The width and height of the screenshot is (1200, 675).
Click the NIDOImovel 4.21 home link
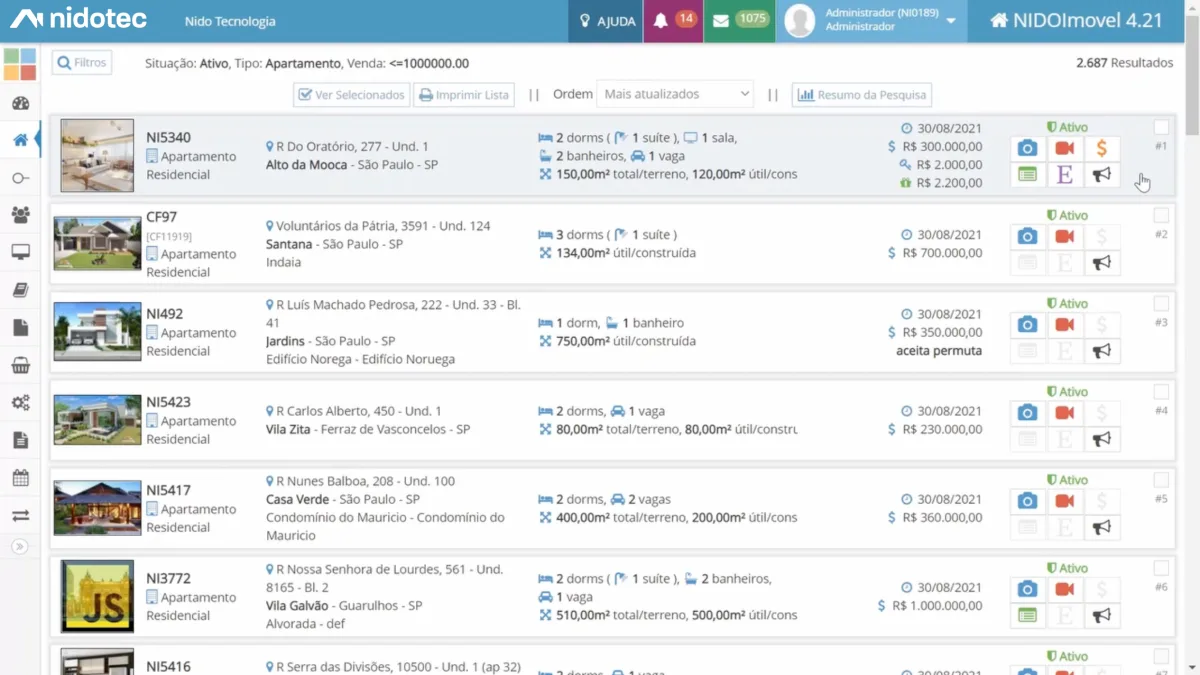1076,21
